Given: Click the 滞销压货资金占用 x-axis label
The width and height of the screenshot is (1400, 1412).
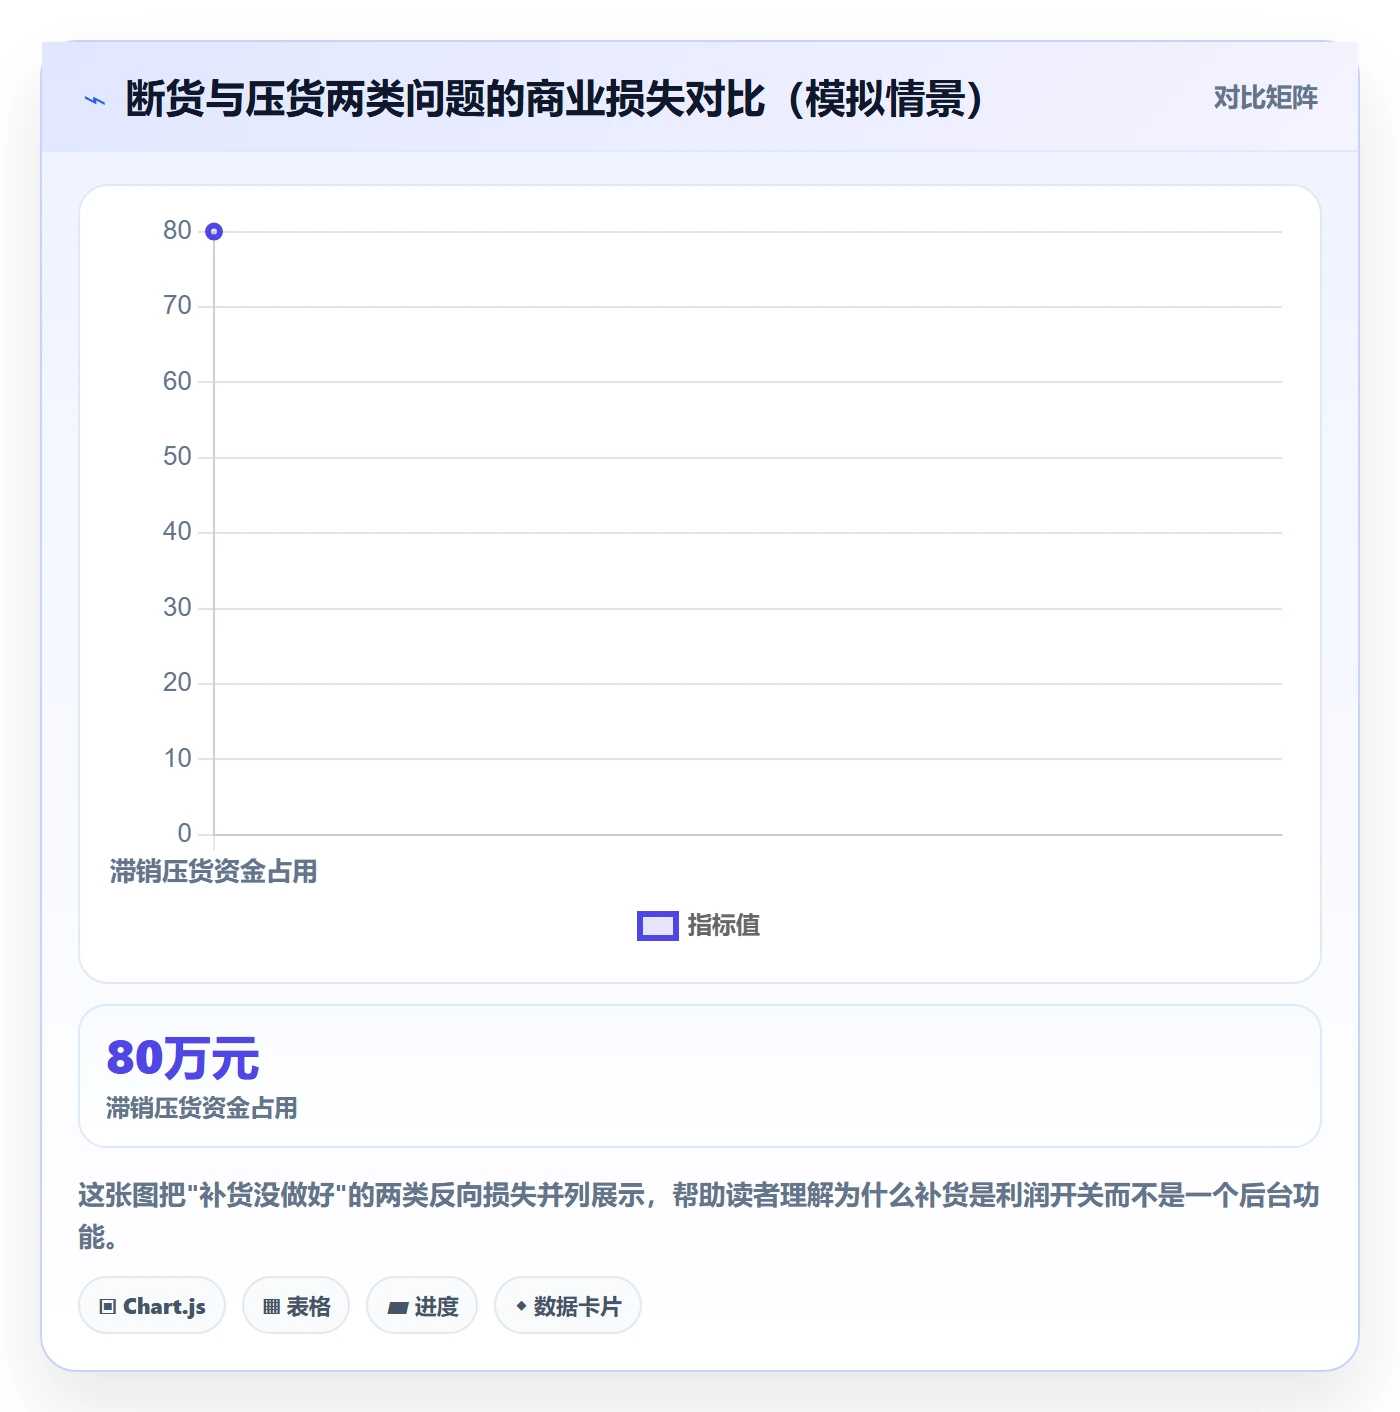Looking at the screenshot, I should pos(213,872).
